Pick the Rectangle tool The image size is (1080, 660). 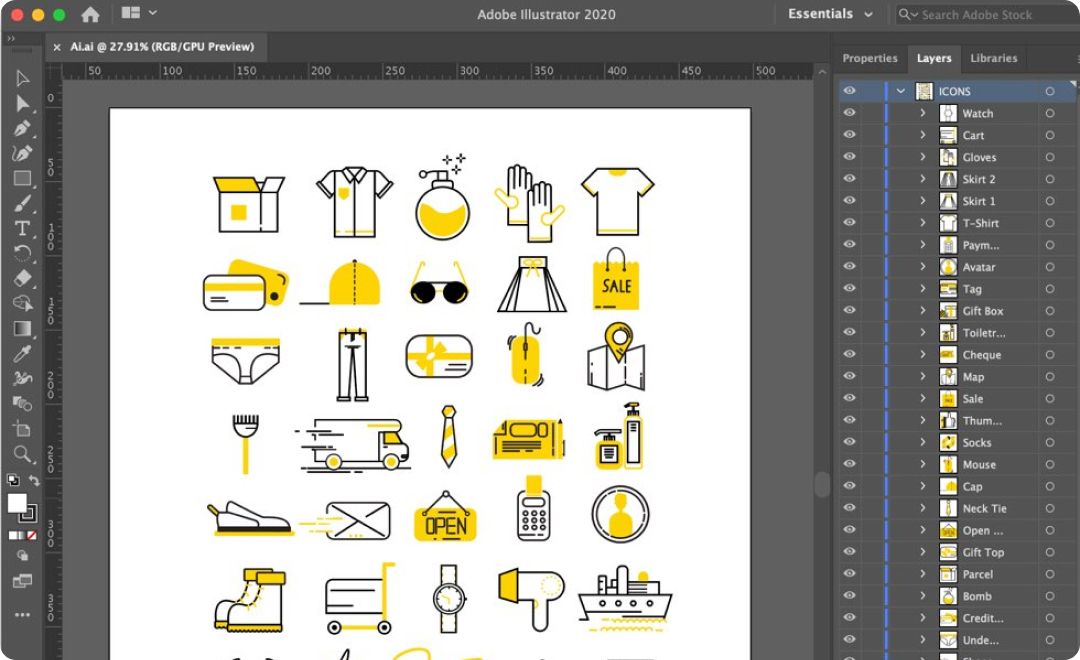[x=22, y=179]
